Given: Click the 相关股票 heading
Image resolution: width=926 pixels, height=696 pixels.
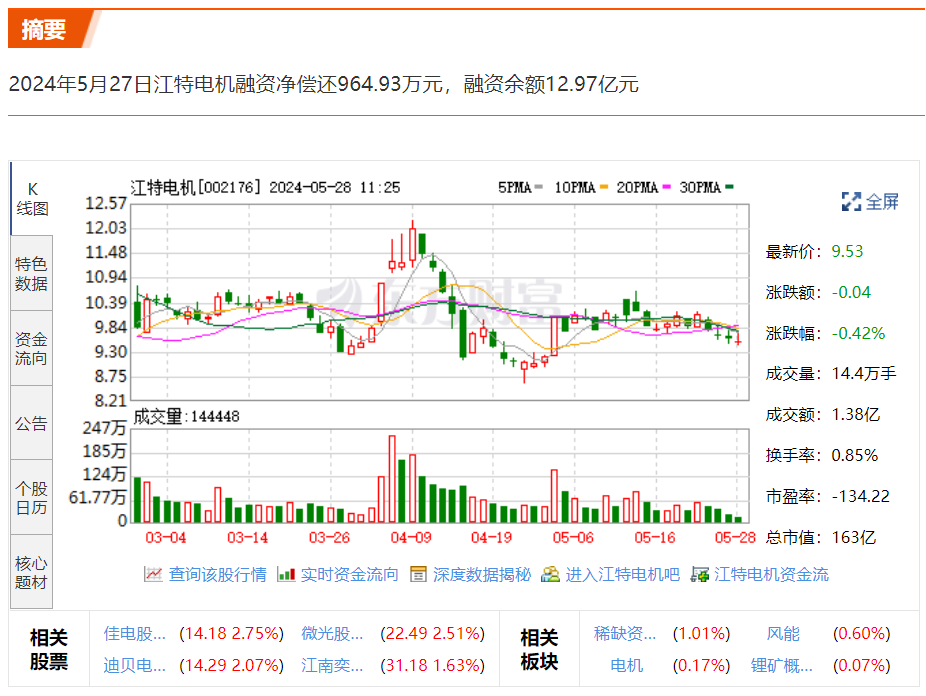Looking at the screenshot, I should (49, 649).
